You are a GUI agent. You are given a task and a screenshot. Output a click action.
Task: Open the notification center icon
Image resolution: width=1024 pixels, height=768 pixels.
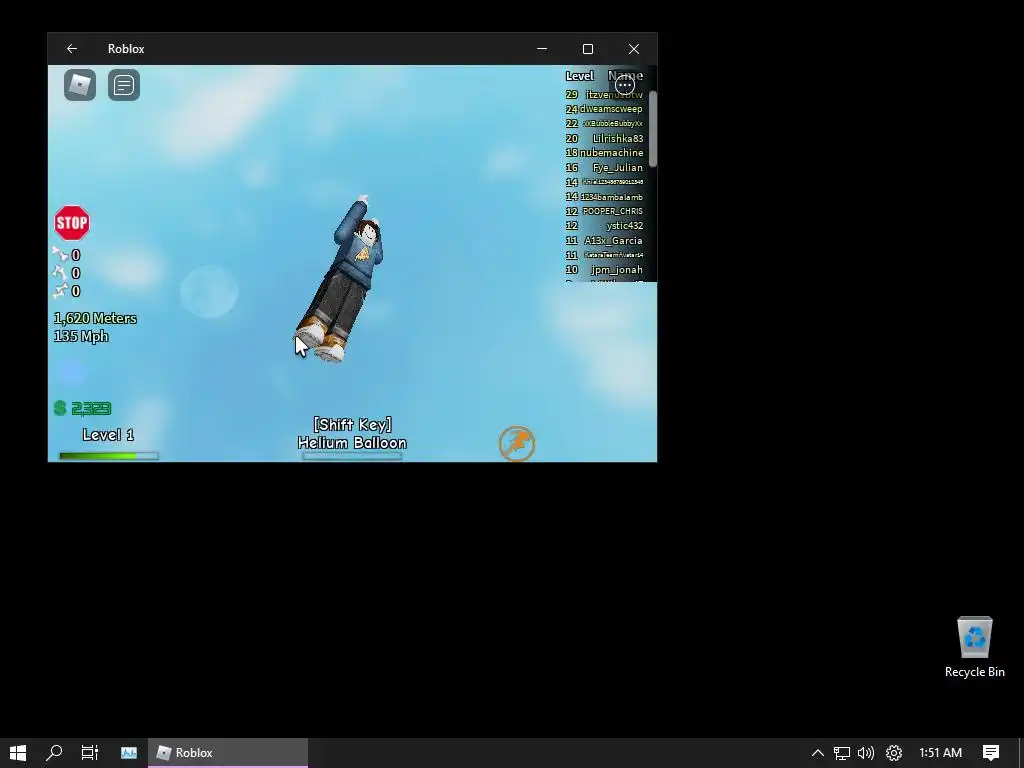(x=991, y=752)
